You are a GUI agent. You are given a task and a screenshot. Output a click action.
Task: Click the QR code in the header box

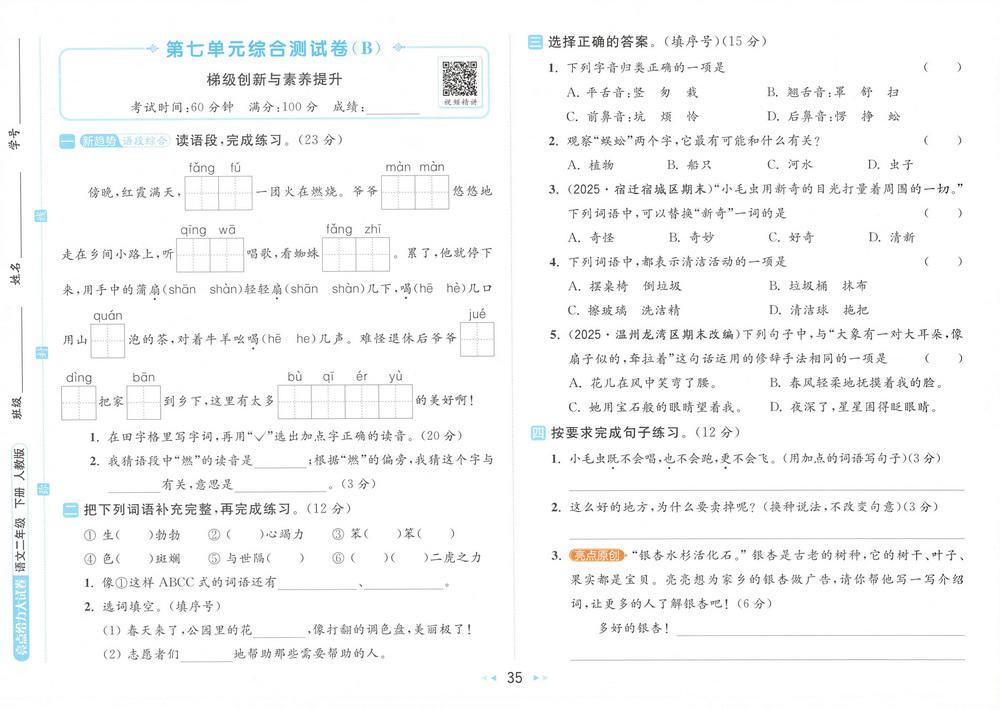(x=460, y=79)
